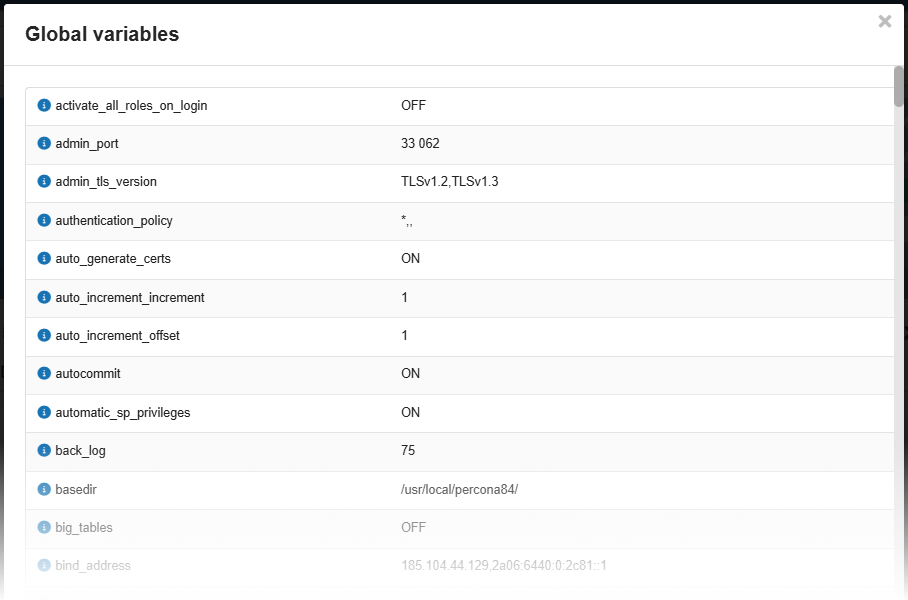The width and height of the screenshot is (908, 600).
Task: Show info for auto_generate_certs variable
Action: [44, 259]
